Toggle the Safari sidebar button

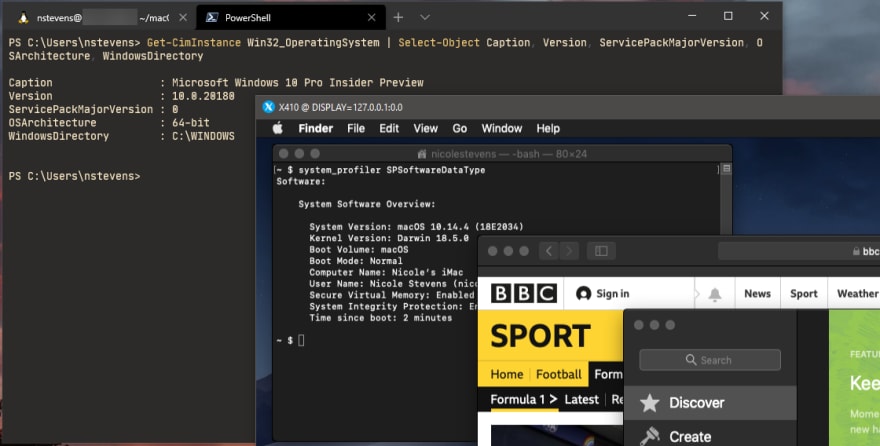pyautogui.click(x=601, y=251)
